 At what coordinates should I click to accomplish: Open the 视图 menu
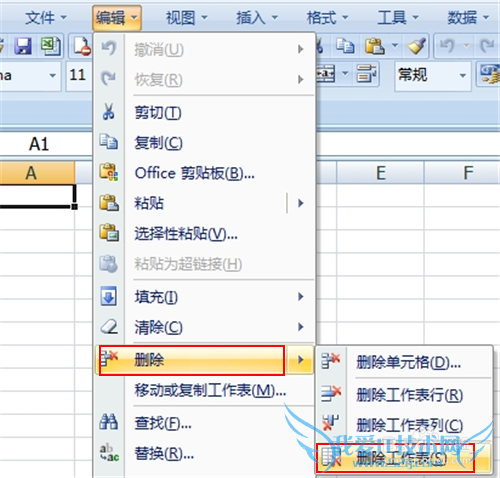[187, 18]
